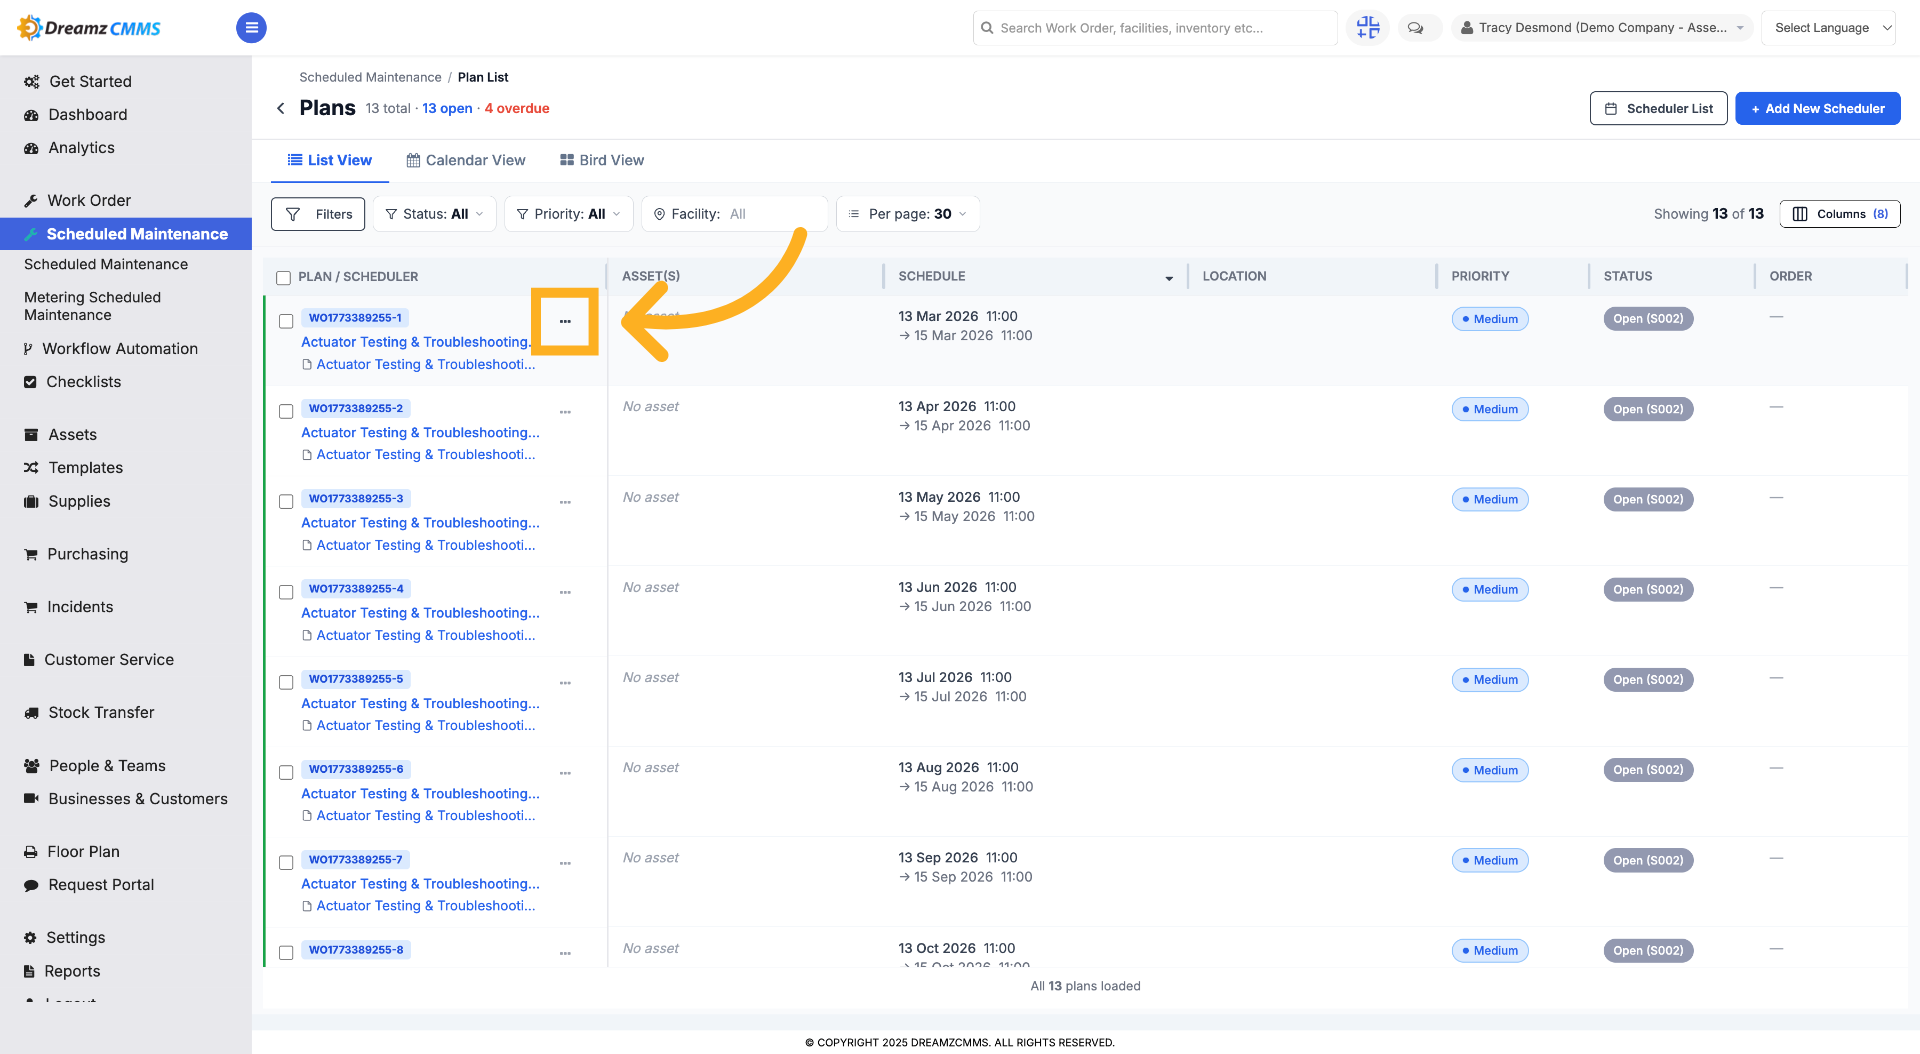Image resolution: width=1920 pixels, height=1054 pixels.
Task: Open three-dots menu for WO1773389255-5
Action: click(x=565, y=683)
